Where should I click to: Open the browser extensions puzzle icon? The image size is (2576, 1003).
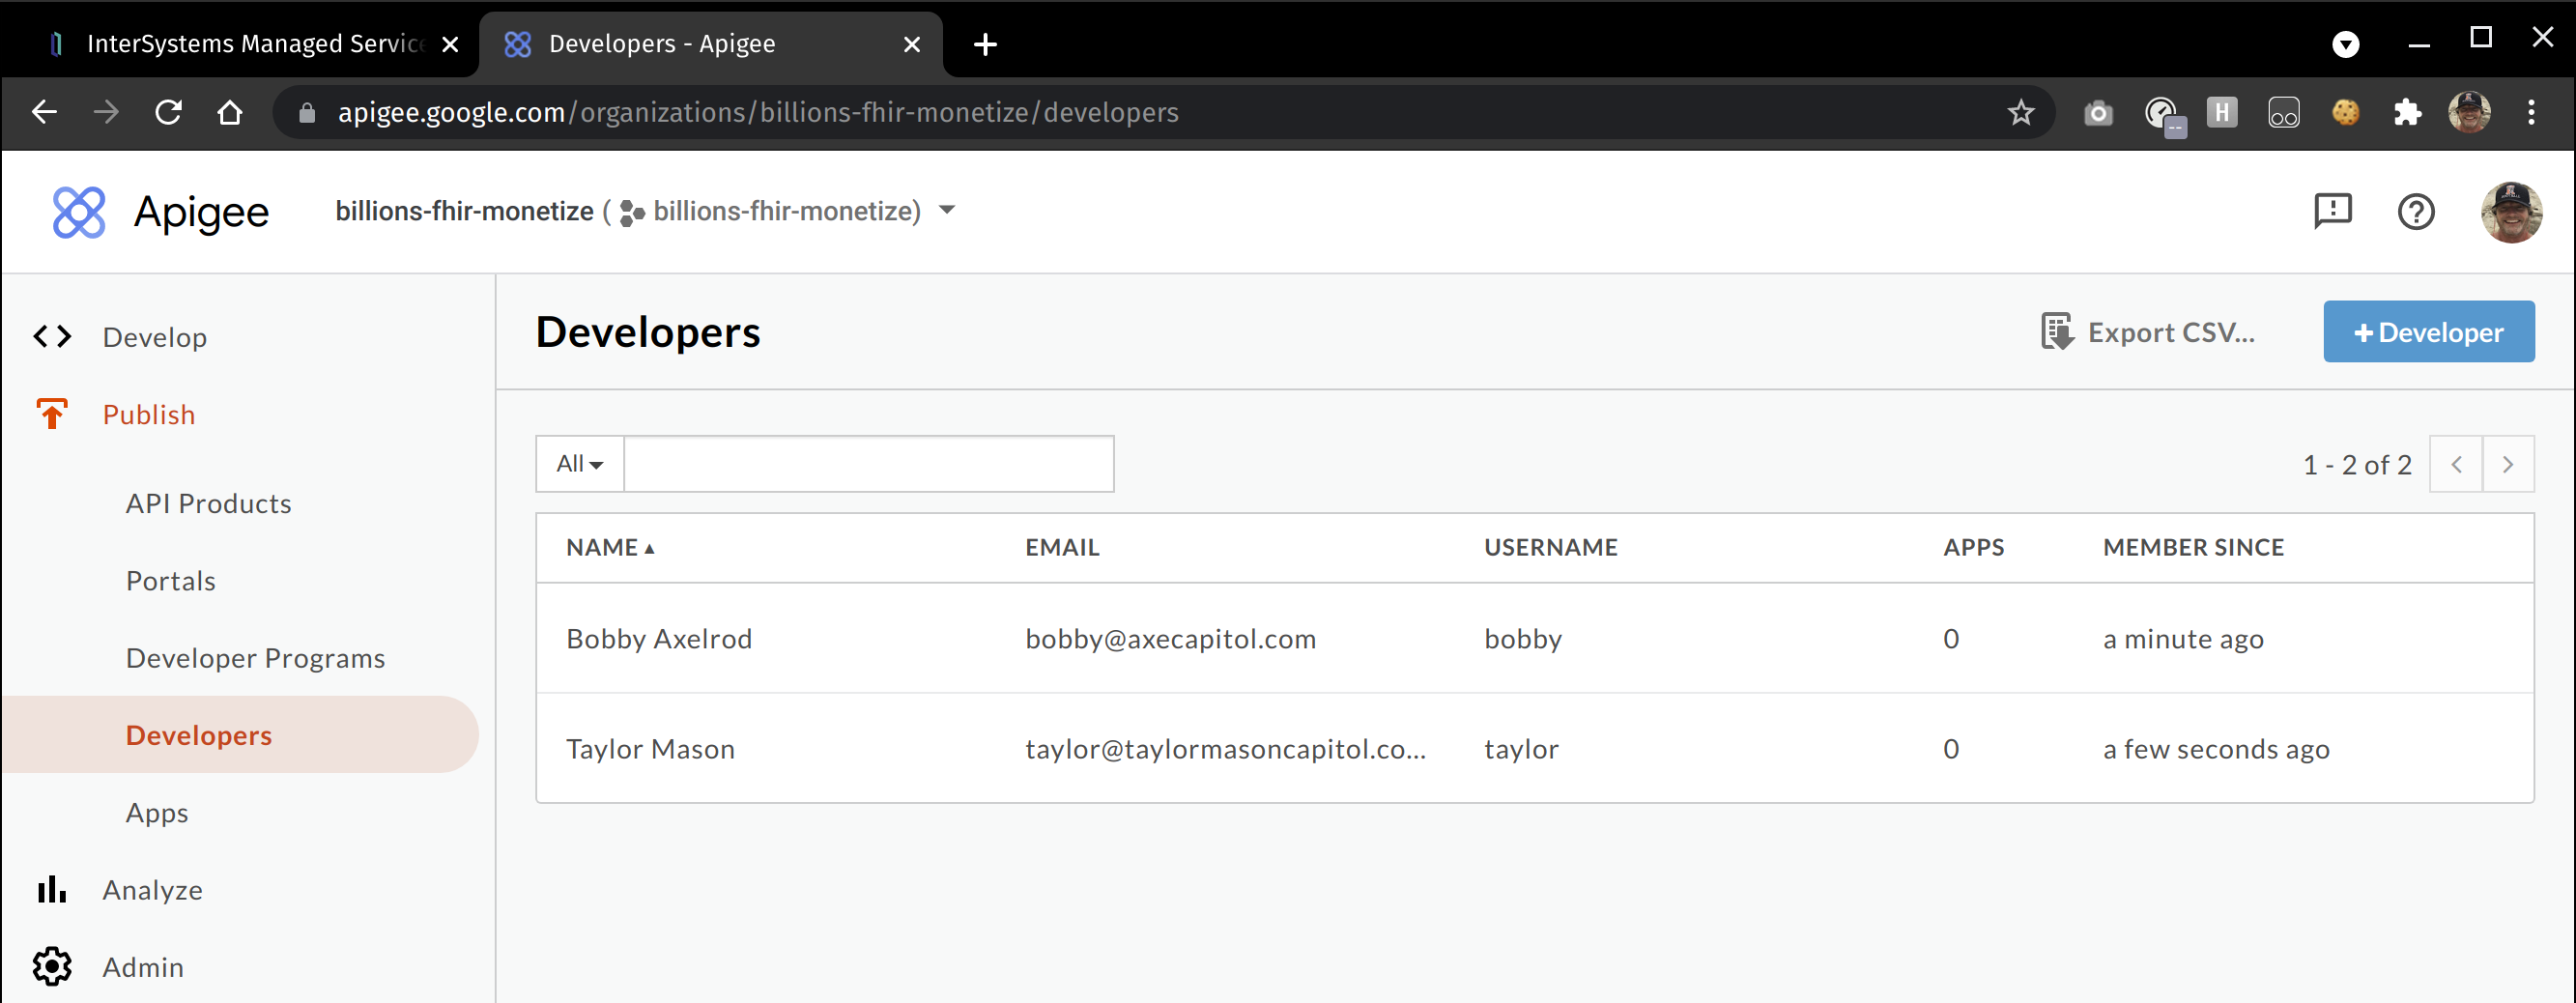click(x=2407, y=113)
